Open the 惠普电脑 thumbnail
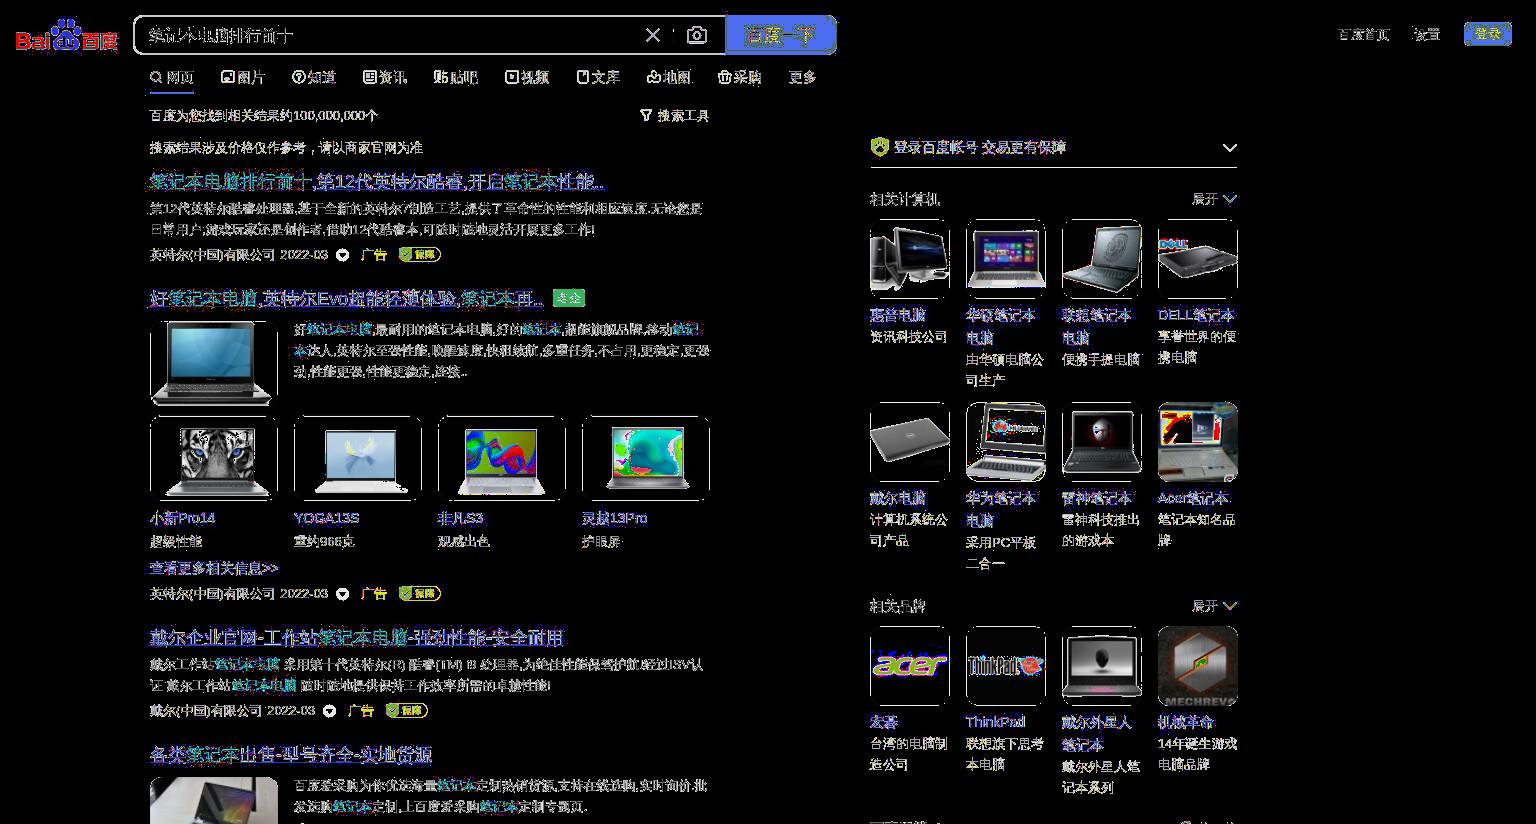 (910, 259)
